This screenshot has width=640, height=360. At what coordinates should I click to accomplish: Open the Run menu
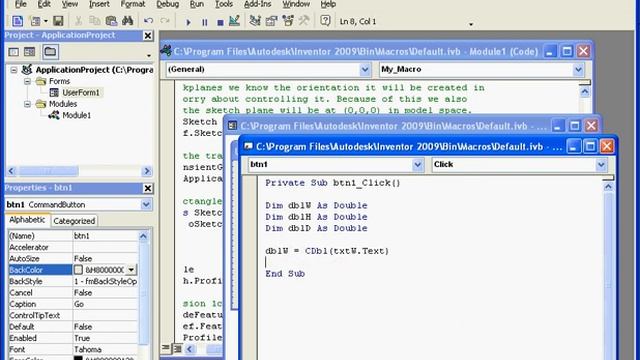click(197, 4)
